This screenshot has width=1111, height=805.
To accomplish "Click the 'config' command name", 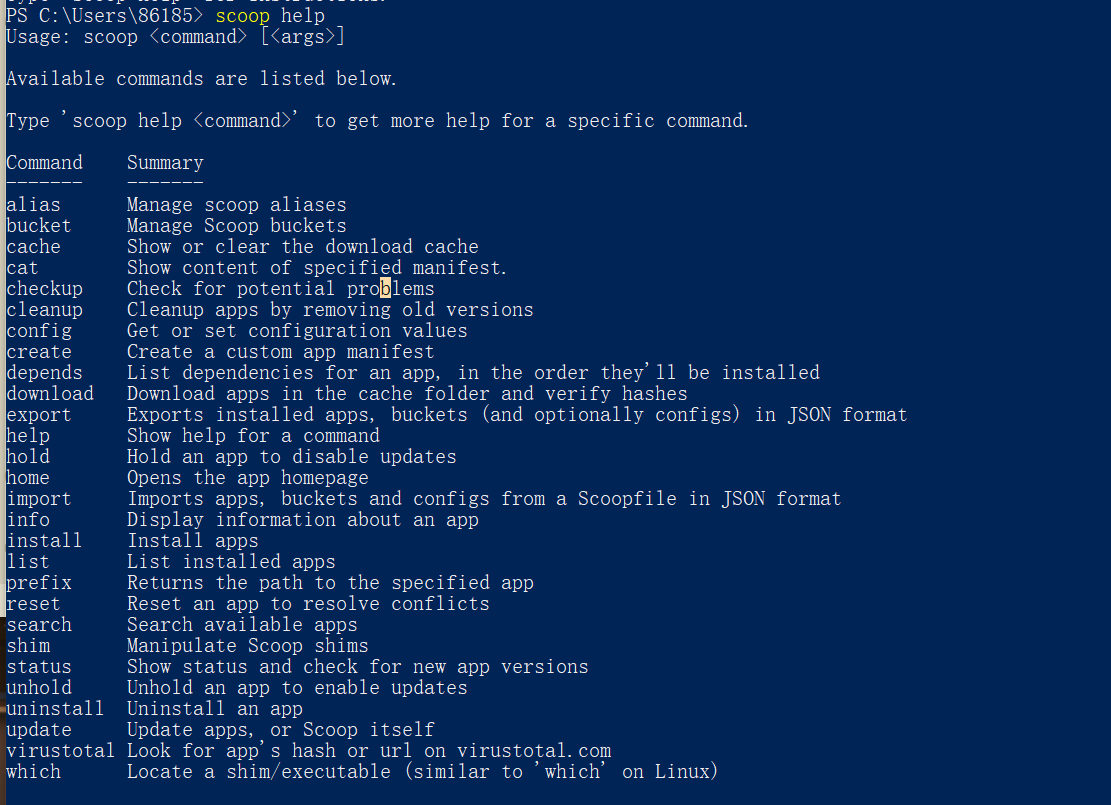I will click(x=39, y=331).
